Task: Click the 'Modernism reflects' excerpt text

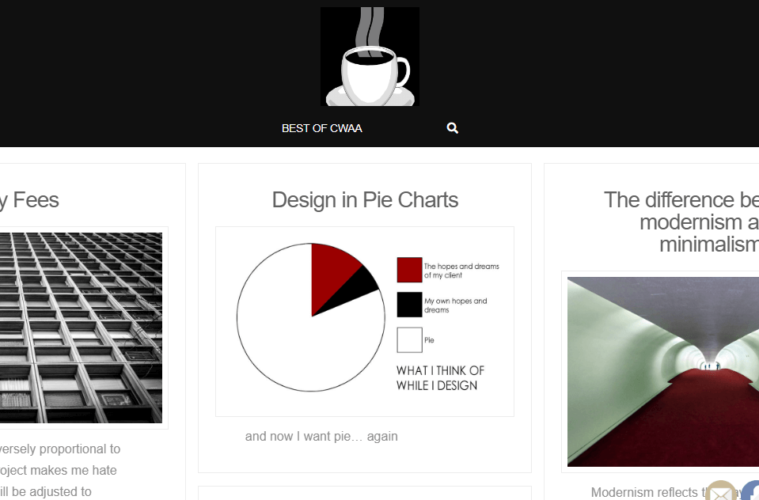Action: [645, 492]
